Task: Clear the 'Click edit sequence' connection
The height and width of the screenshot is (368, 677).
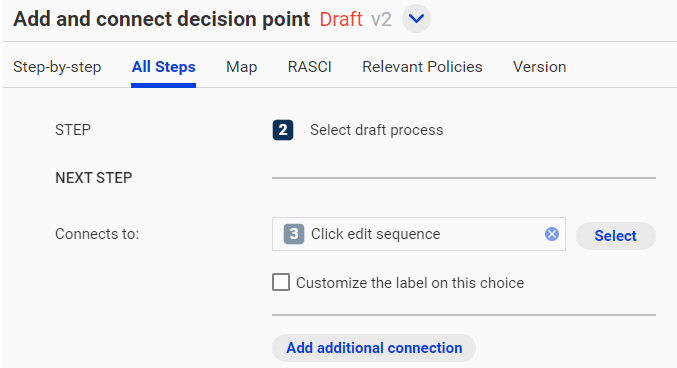Action: click(551, 234)
